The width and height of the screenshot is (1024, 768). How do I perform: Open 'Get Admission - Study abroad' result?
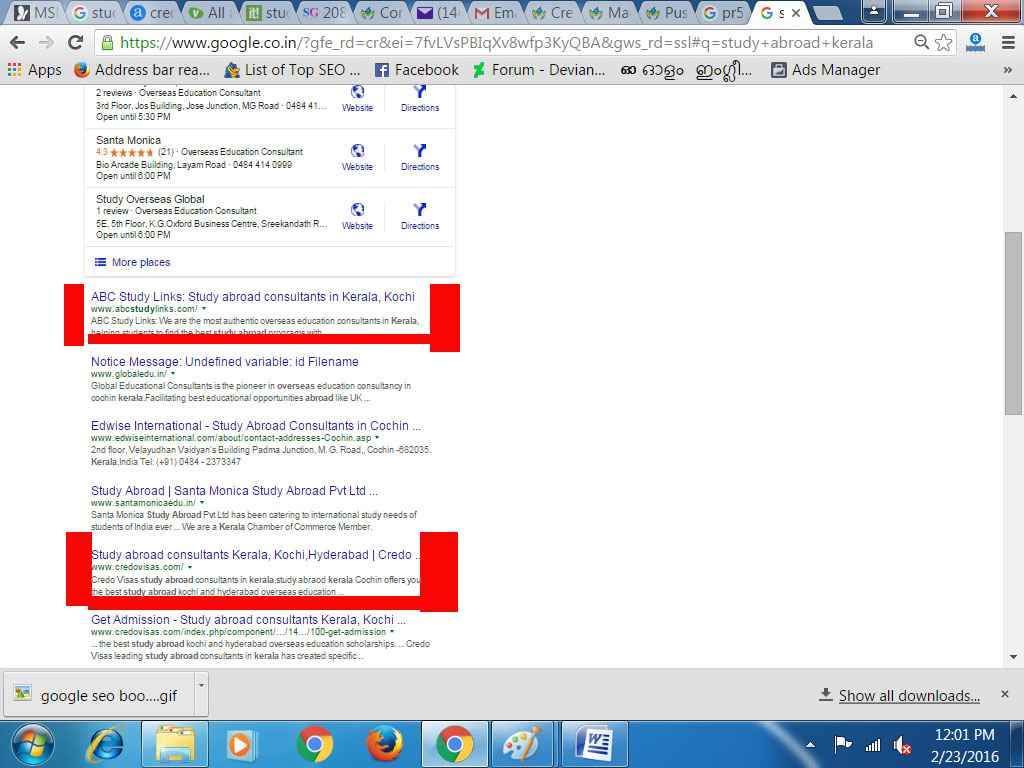[248, 620]
